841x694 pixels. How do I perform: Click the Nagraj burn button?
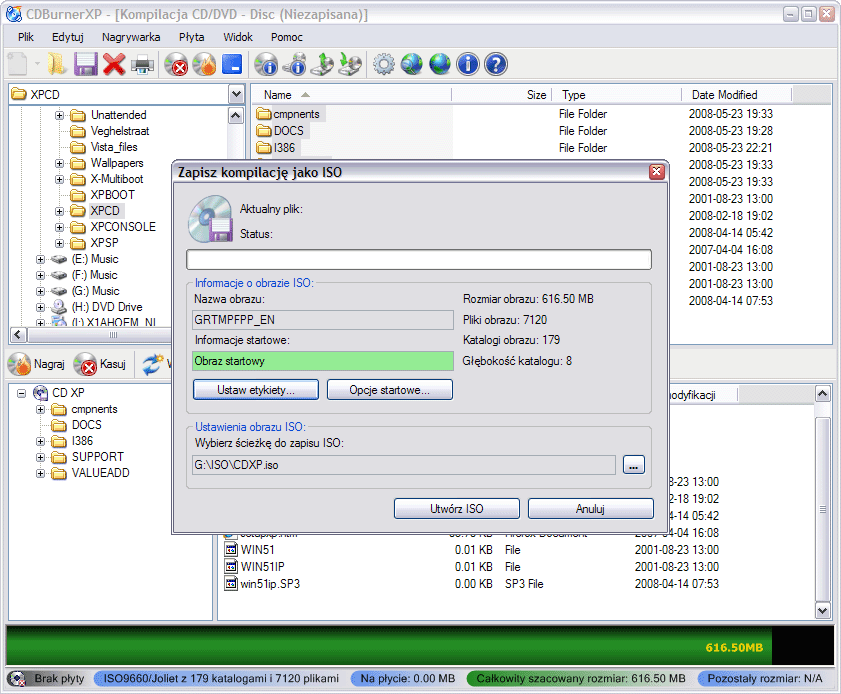[x=36, y=364]
